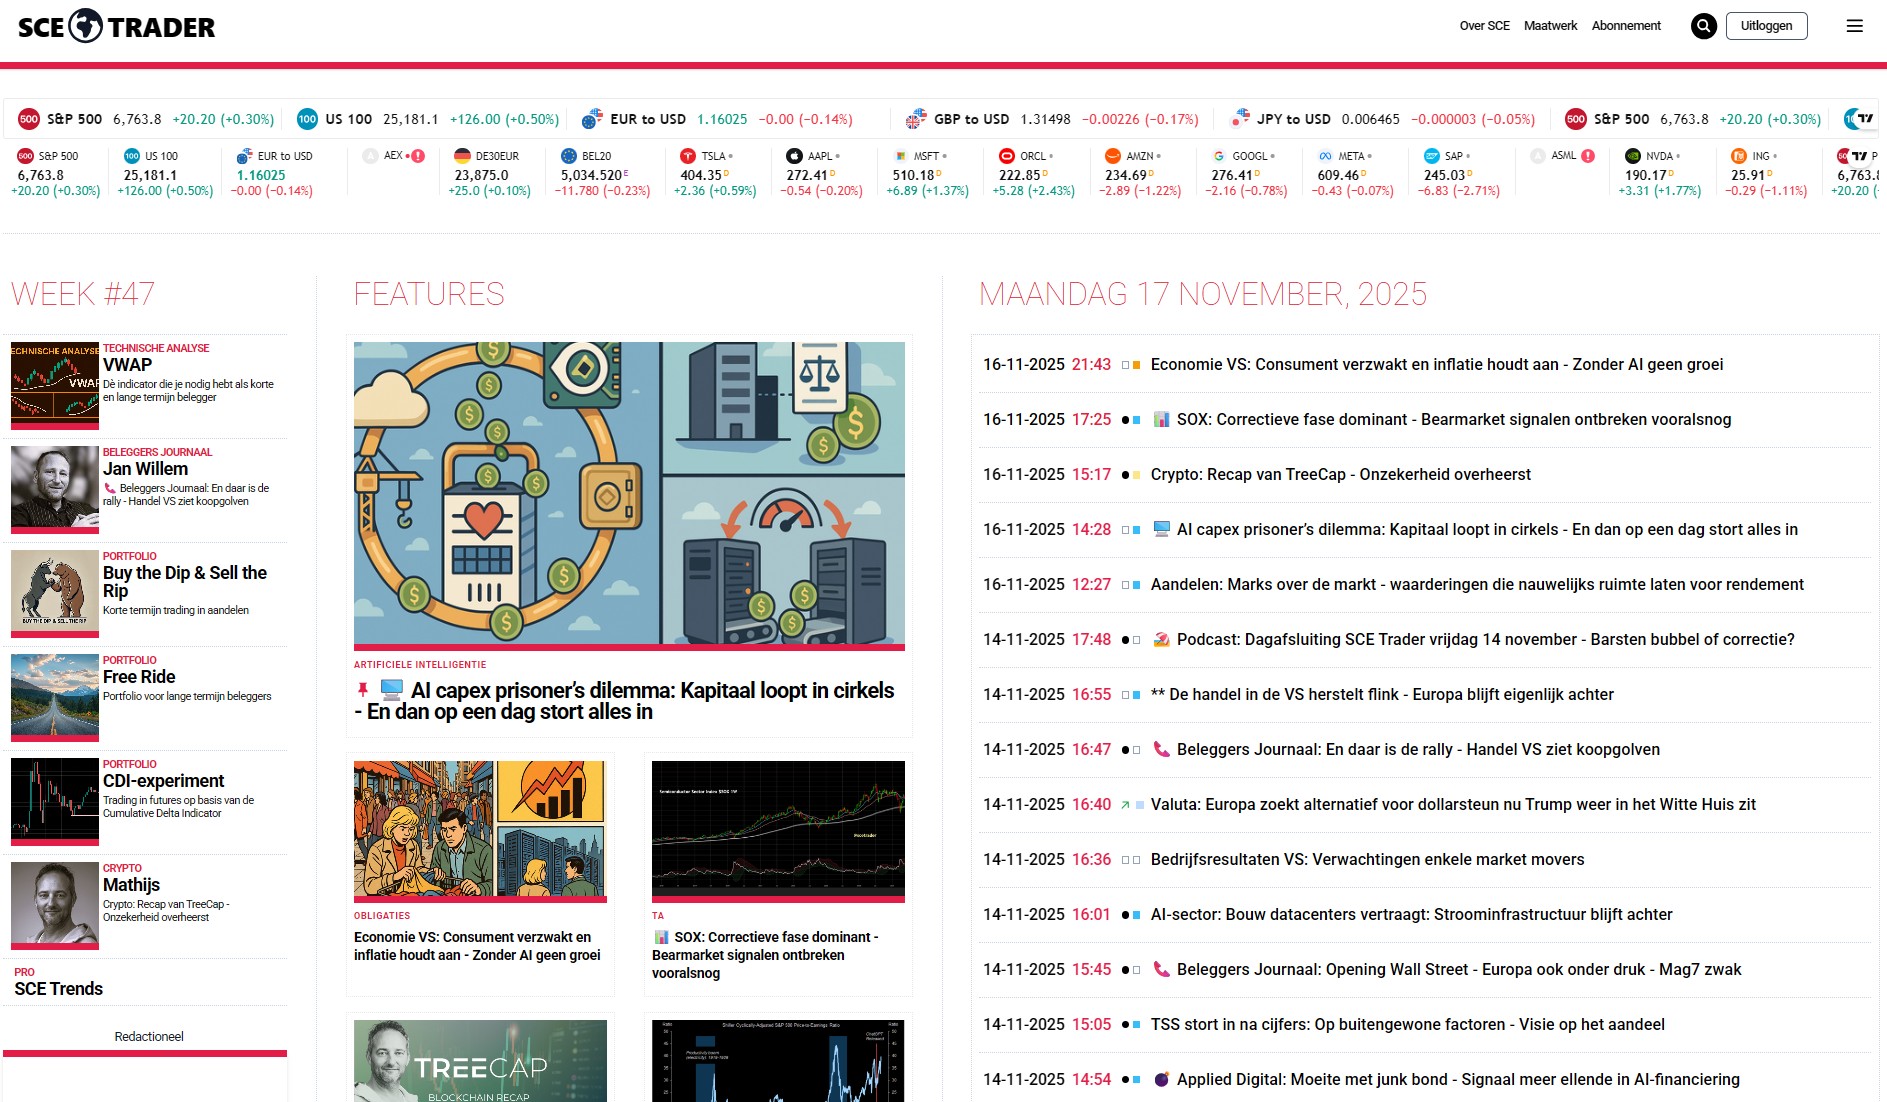The image size is (1887, 1102).
Task: Open the Maatwerk menu item
Action: click(x=1550, y=26)
